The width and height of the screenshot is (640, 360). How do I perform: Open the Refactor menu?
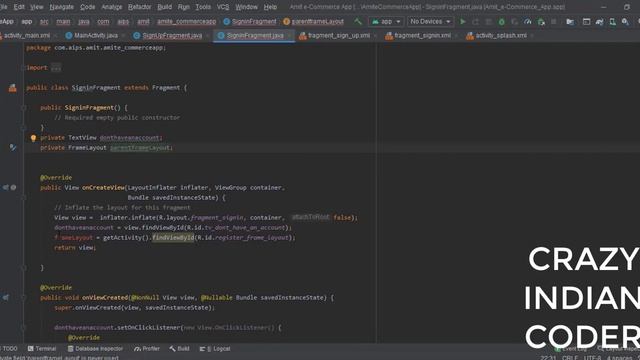pos(140,7)
